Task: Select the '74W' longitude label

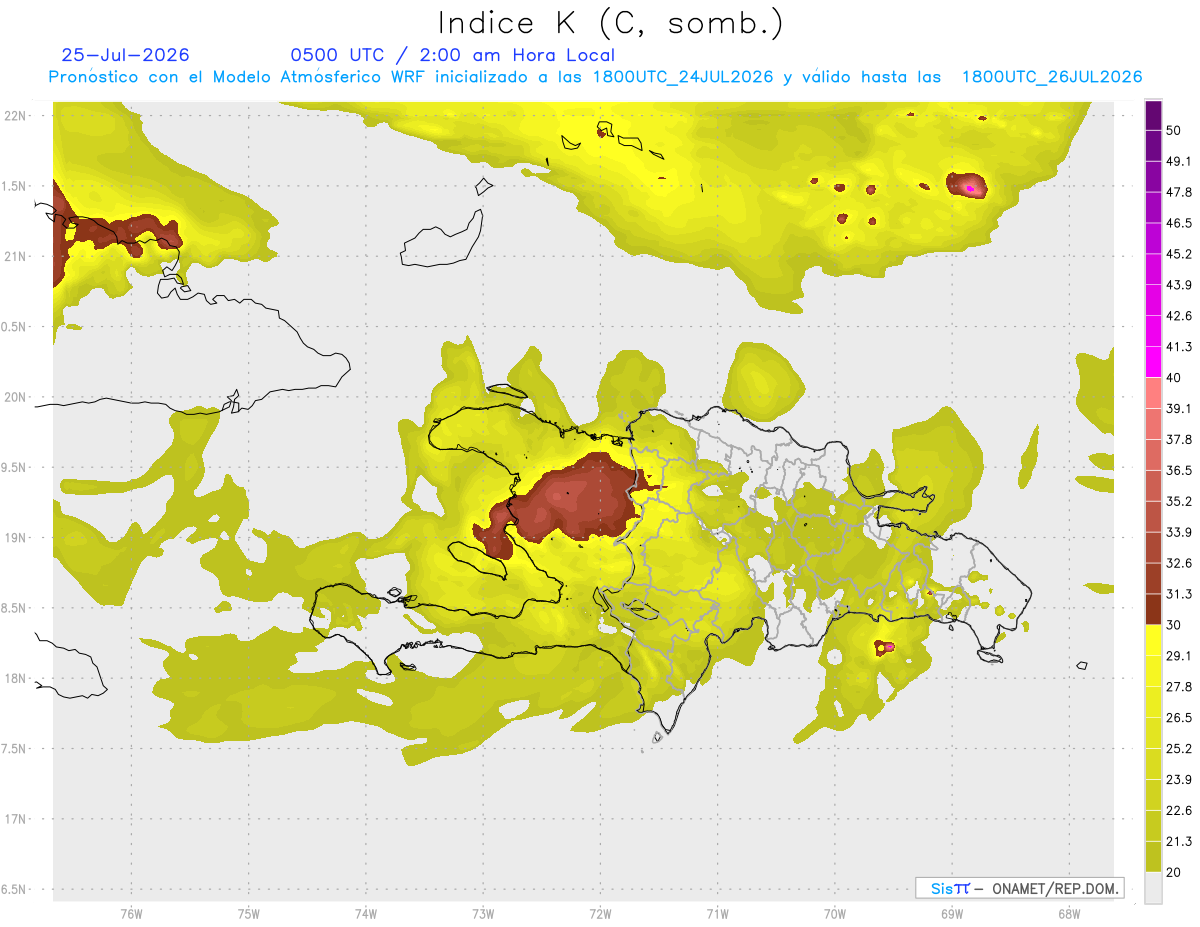Action: (366, 914)
